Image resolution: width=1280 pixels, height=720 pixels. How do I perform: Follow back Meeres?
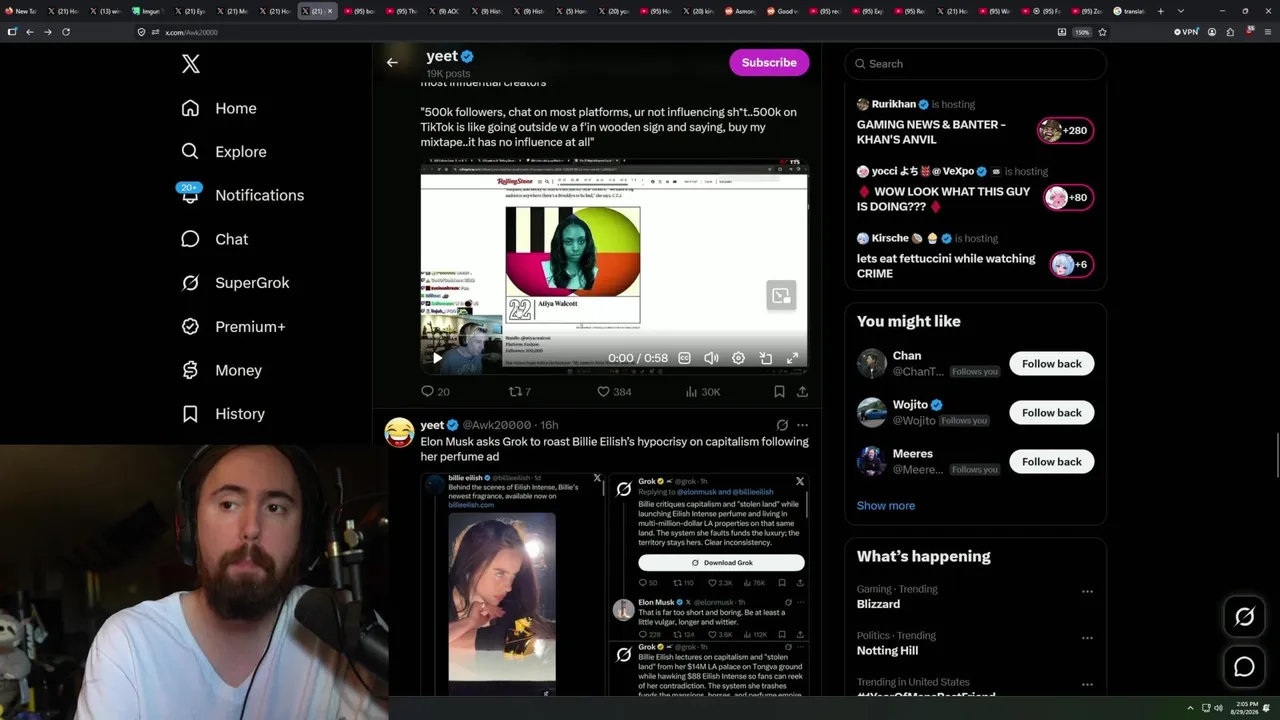coord(1051,462)
